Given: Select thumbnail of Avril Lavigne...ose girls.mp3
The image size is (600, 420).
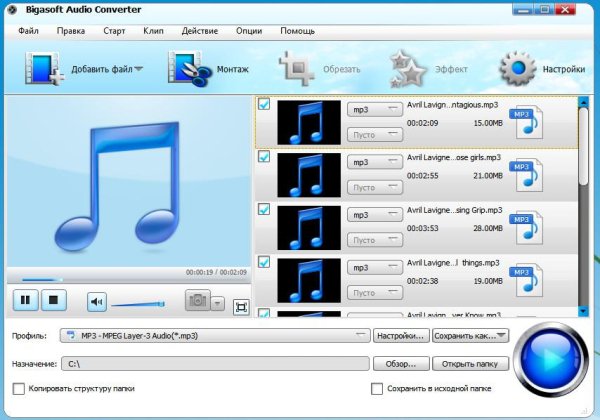Looking at the screenshot, I should pyautogui.click(x=309, y=175).
